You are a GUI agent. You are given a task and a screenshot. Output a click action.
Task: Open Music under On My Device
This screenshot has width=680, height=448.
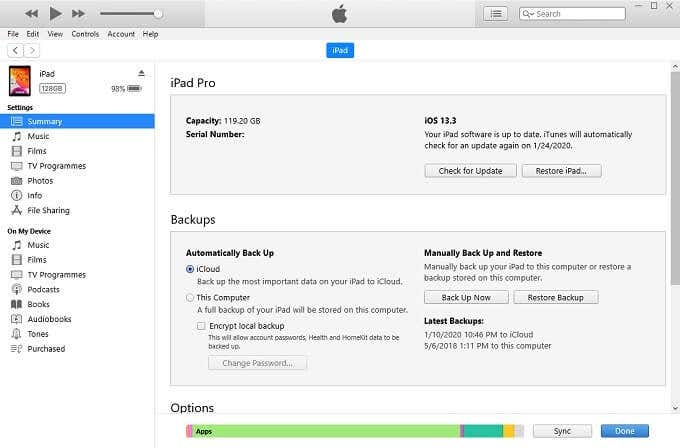point(38,245)
